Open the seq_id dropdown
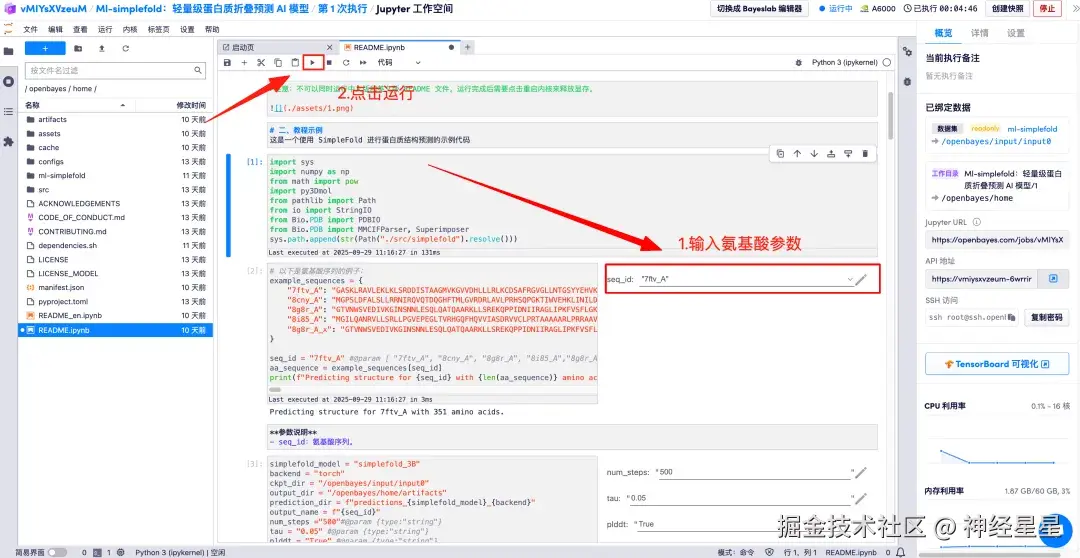This screenshot has width=1080, height=558. (747, 279)
